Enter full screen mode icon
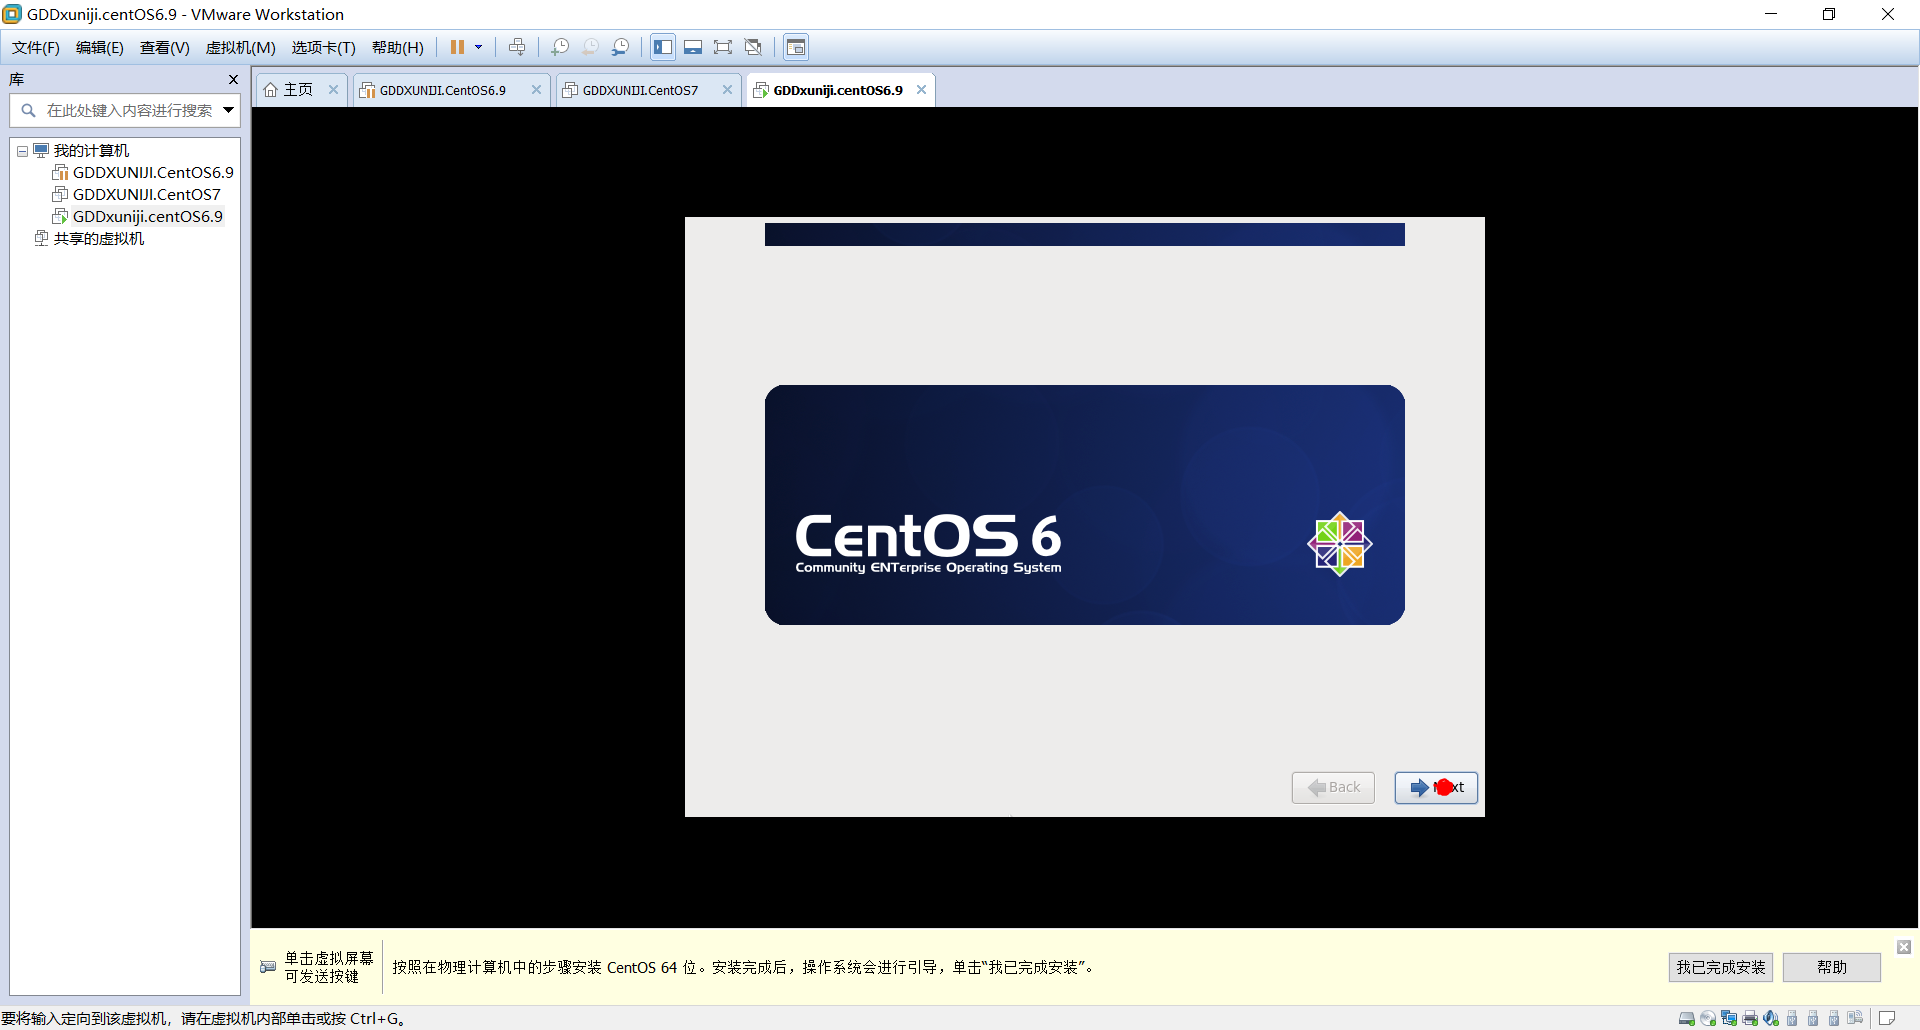 click(723, 47)
